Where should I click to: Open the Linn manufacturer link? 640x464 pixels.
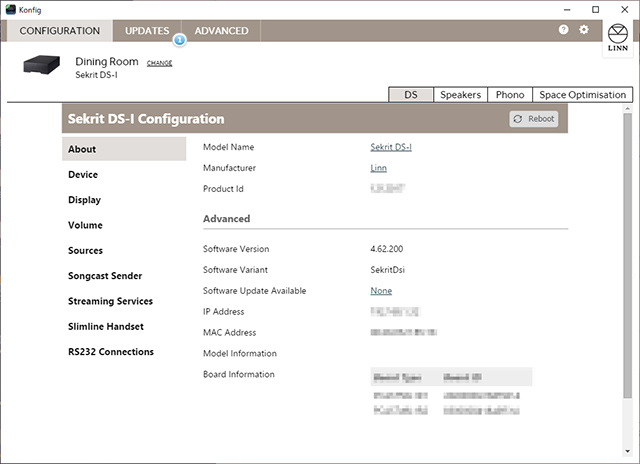tap(378, 168)
